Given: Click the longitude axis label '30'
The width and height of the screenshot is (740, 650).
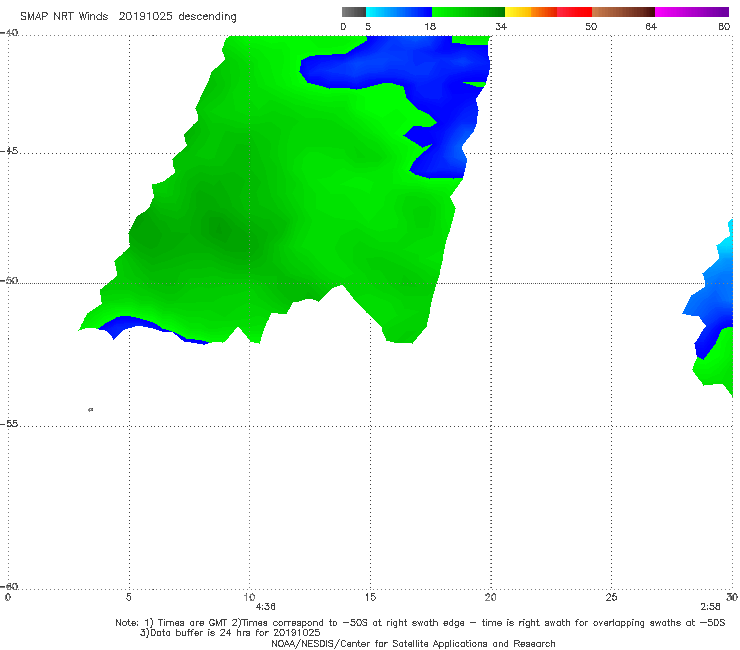Looking at the screenshot, I should click(732, 598).
